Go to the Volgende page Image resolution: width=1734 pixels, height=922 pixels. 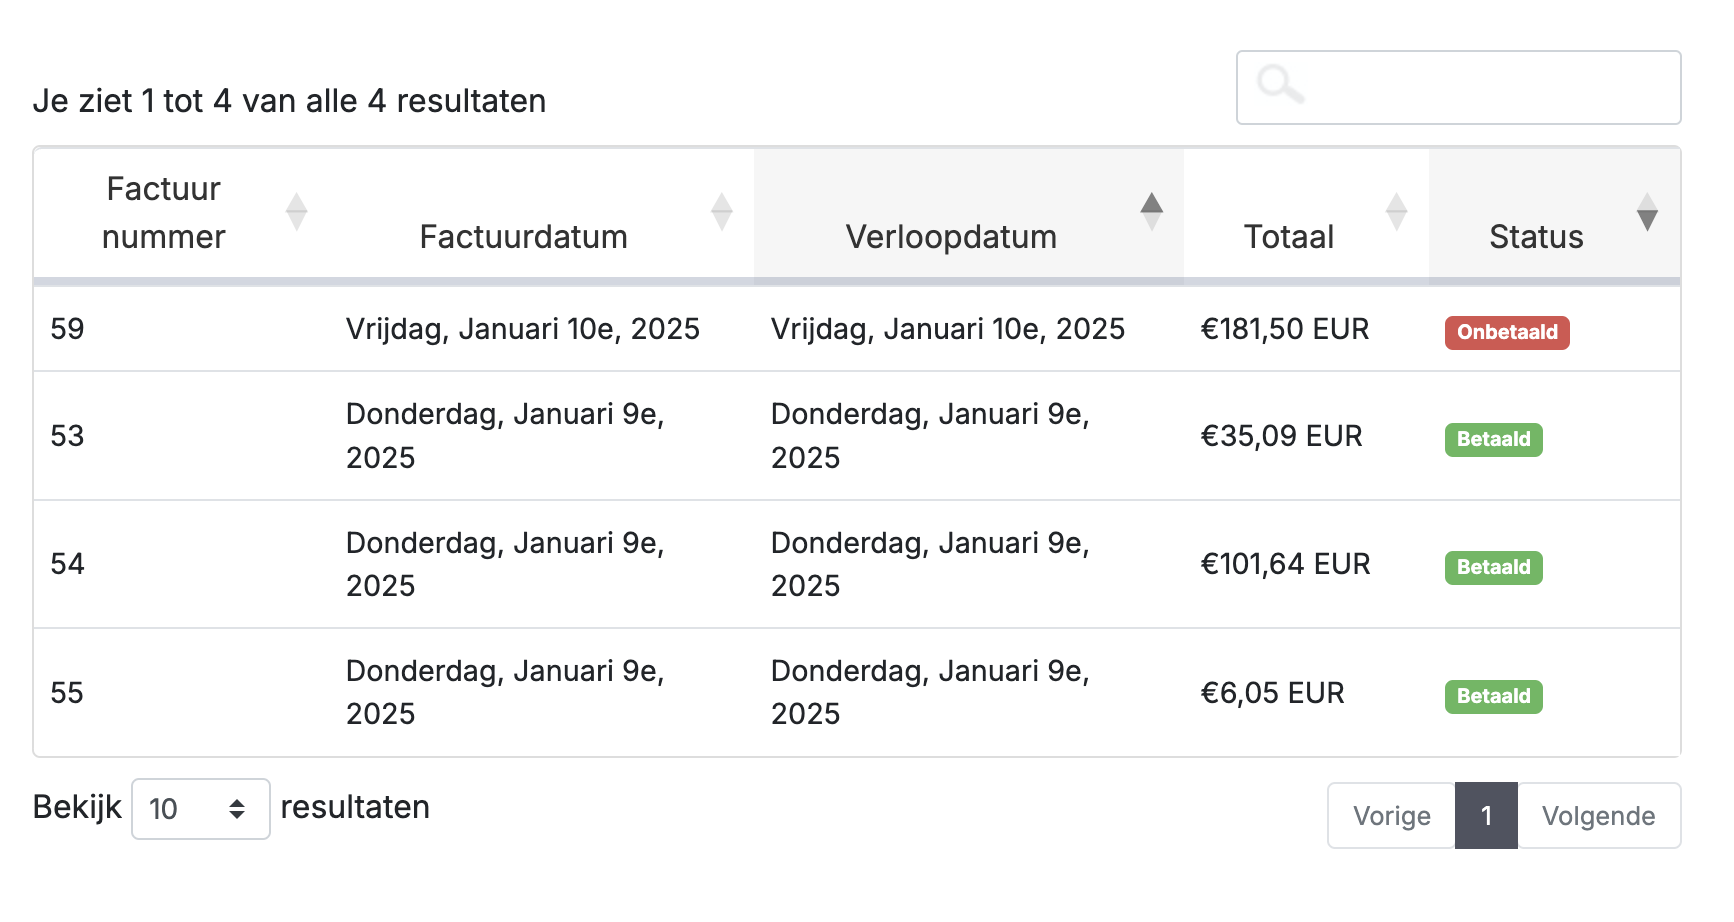click(x=1598, y=816)
